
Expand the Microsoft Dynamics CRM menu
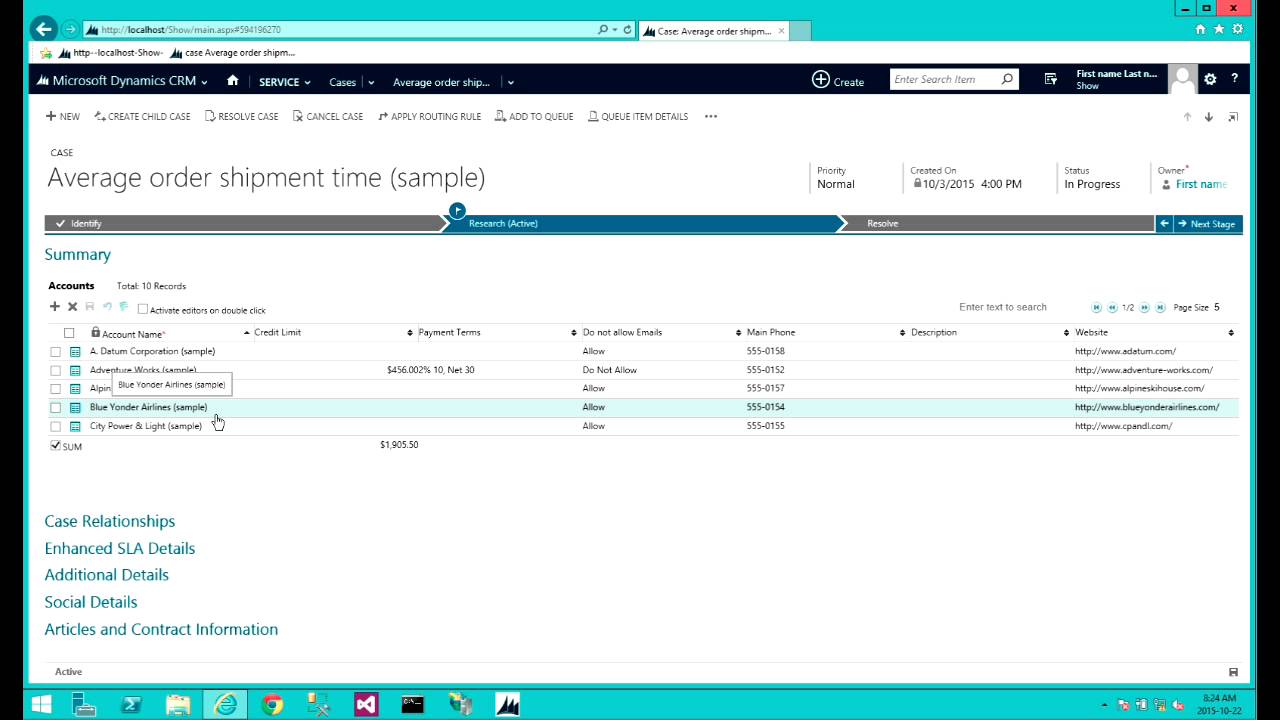tap(203, 83)
